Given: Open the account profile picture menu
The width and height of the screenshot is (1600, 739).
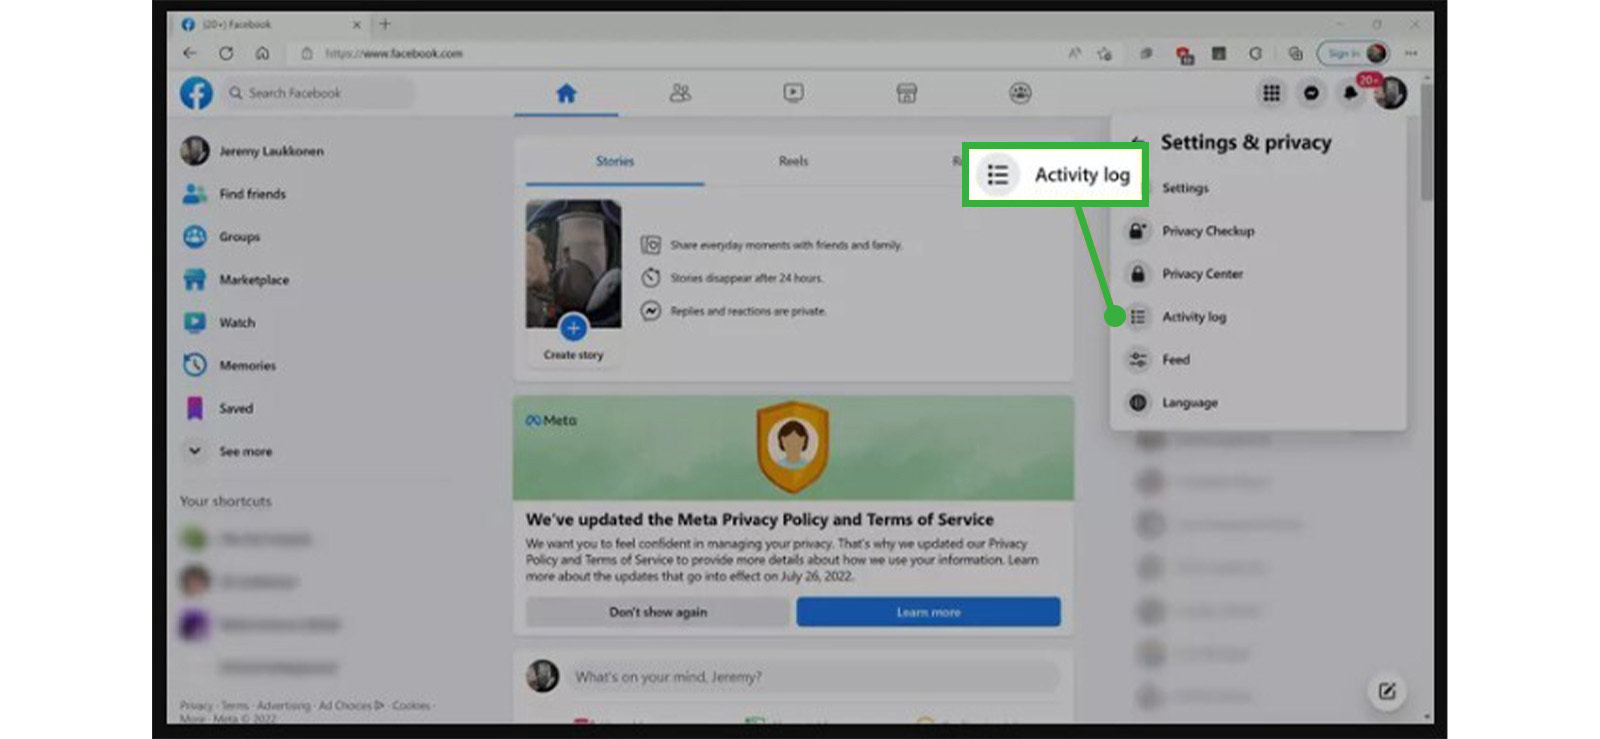Looking at the screenshot, I should (1390, 93).
